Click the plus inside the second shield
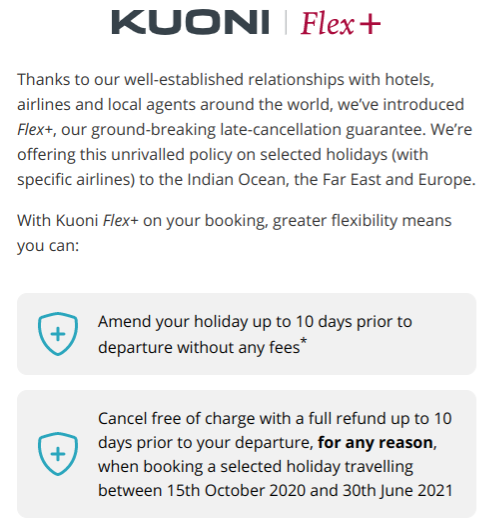 point(58,454)
